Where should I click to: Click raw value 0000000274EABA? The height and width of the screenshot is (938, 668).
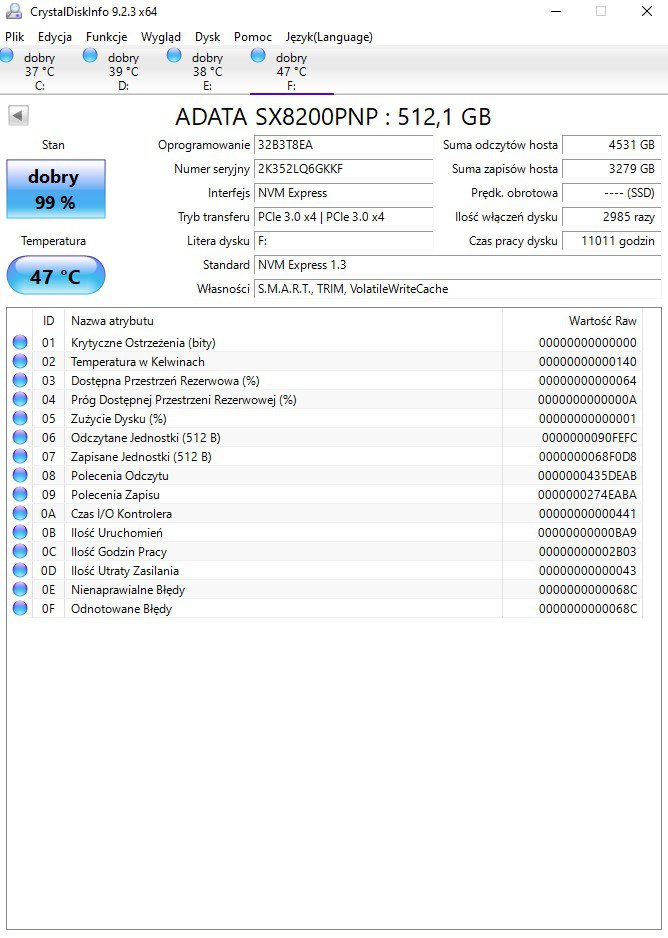coord(587,495)
